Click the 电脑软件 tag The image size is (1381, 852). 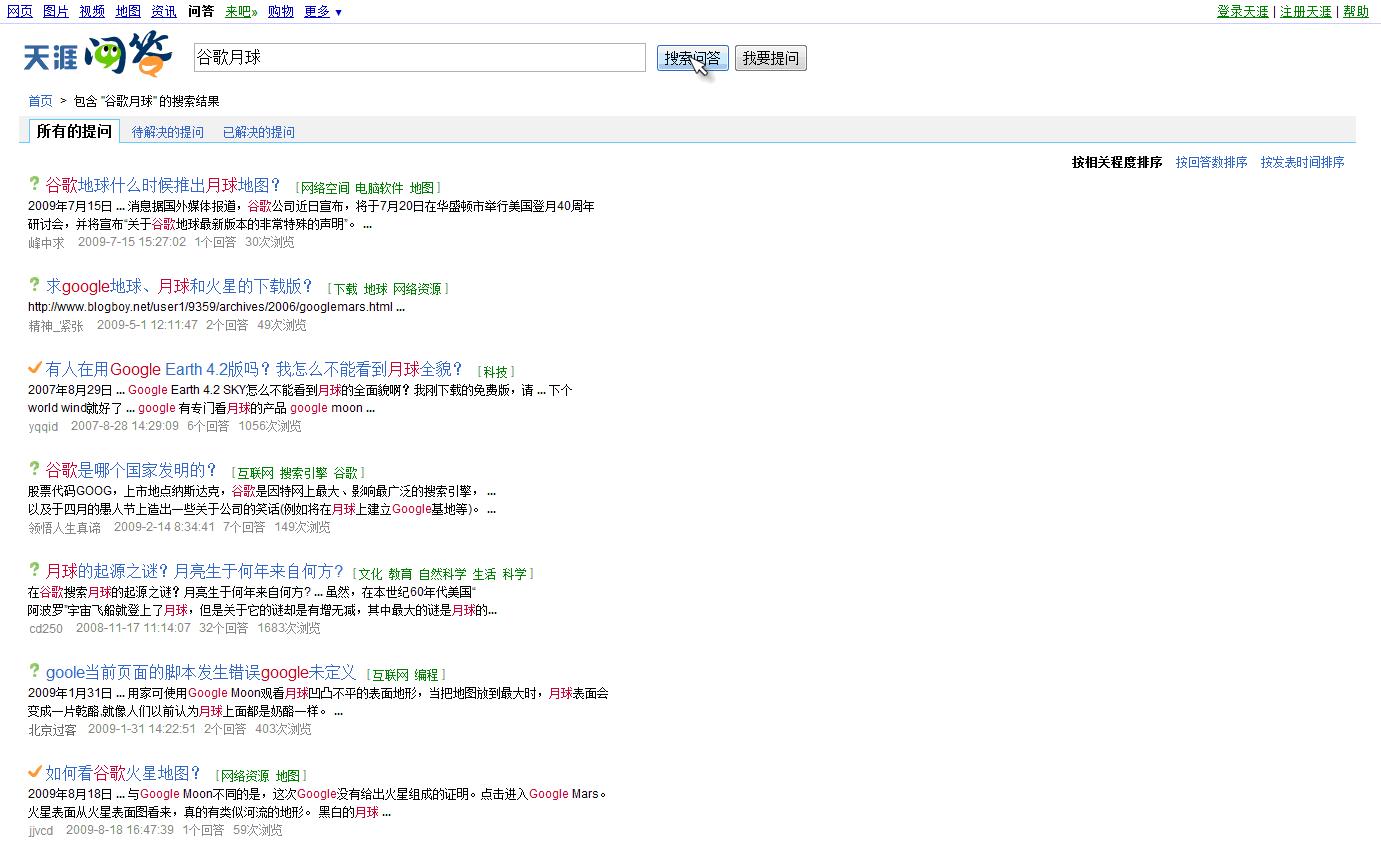[379, 188]
